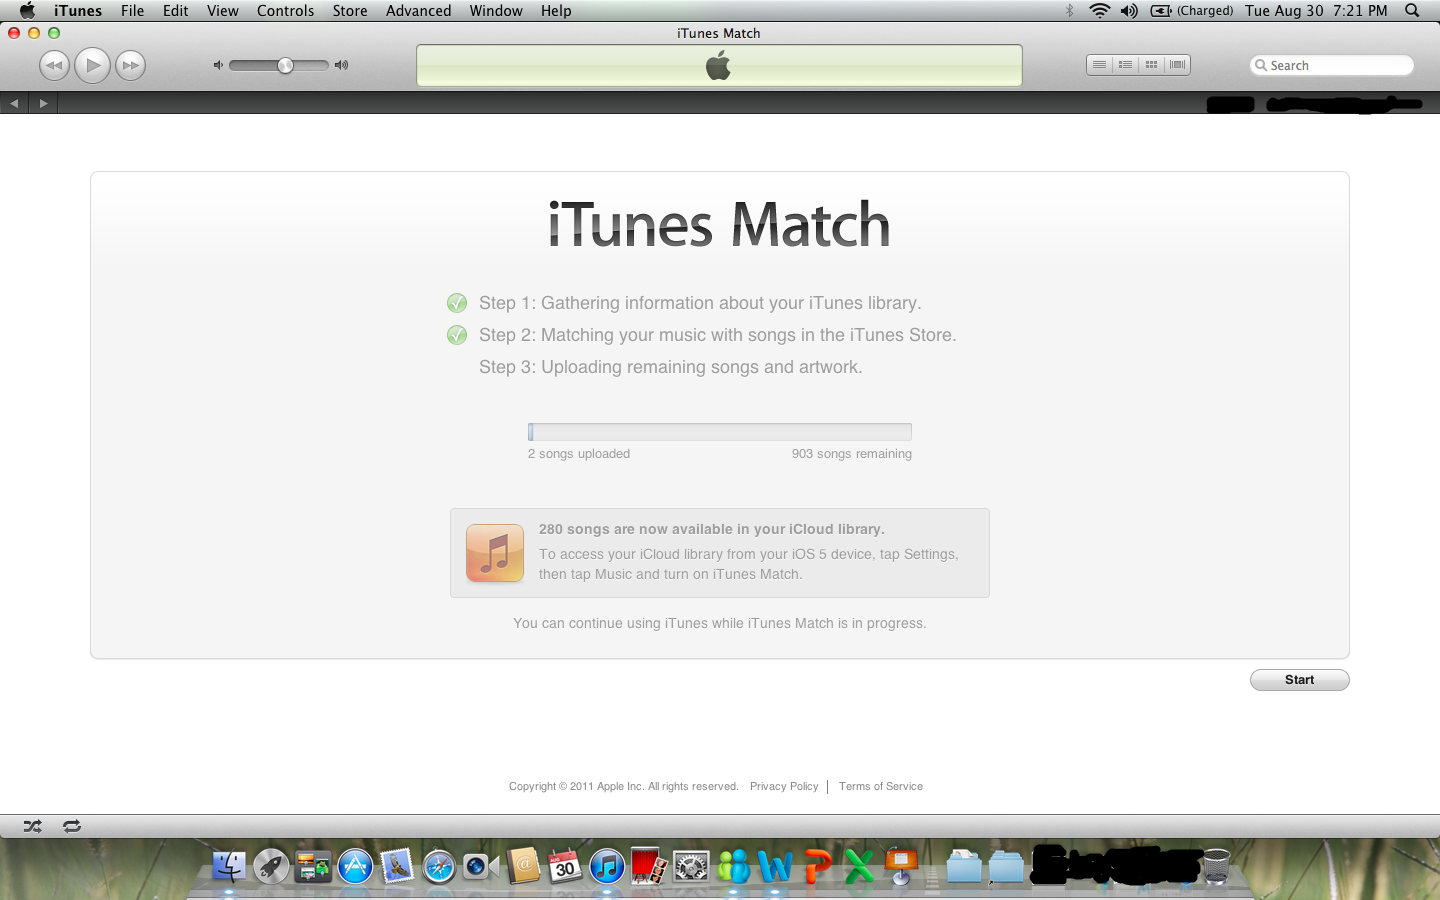Image resolution: width=1440 pixels, height=900 pixels.
Task: Open Safari from the Dock
Action: 439,865
